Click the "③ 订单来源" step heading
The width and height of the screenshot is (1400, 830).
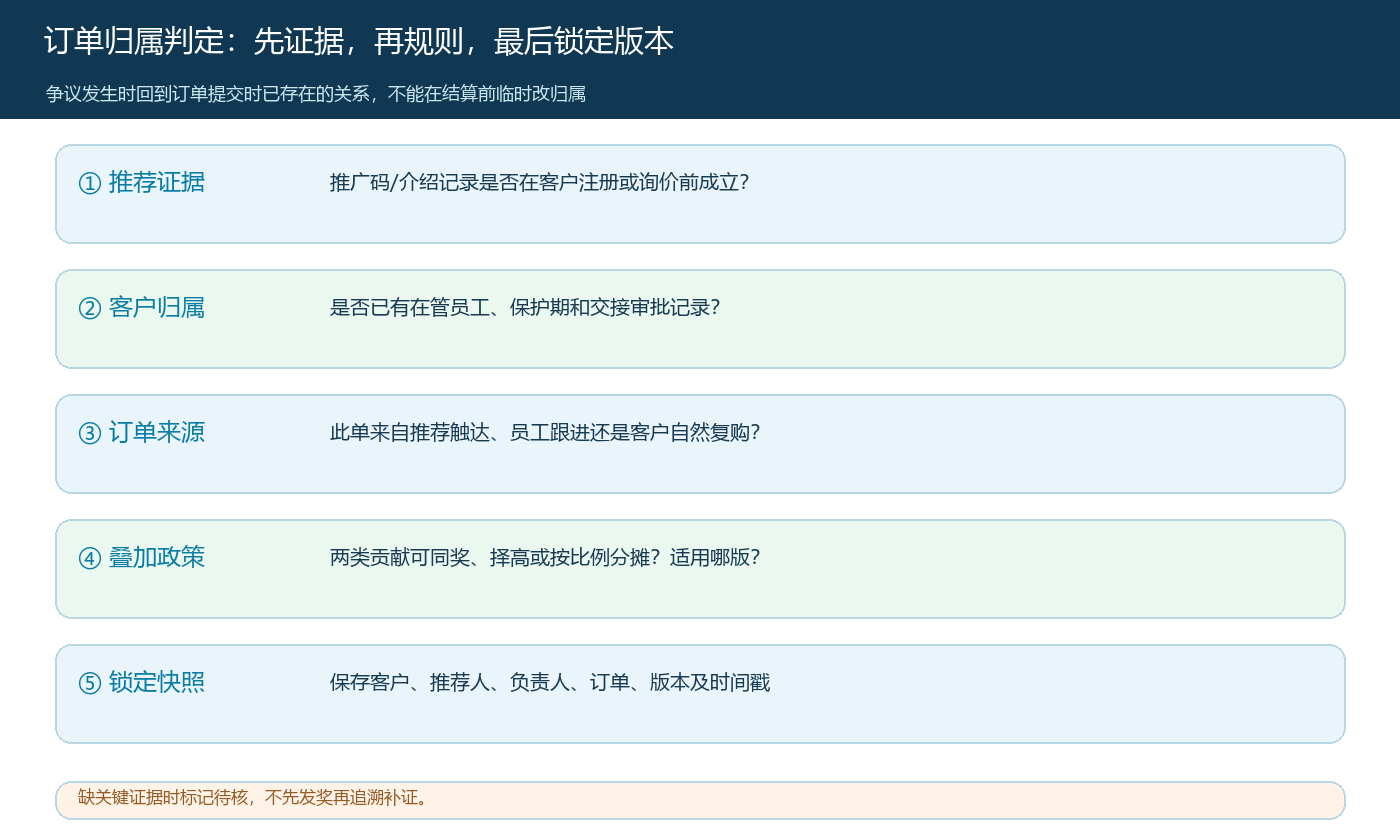tap(142, 432)
